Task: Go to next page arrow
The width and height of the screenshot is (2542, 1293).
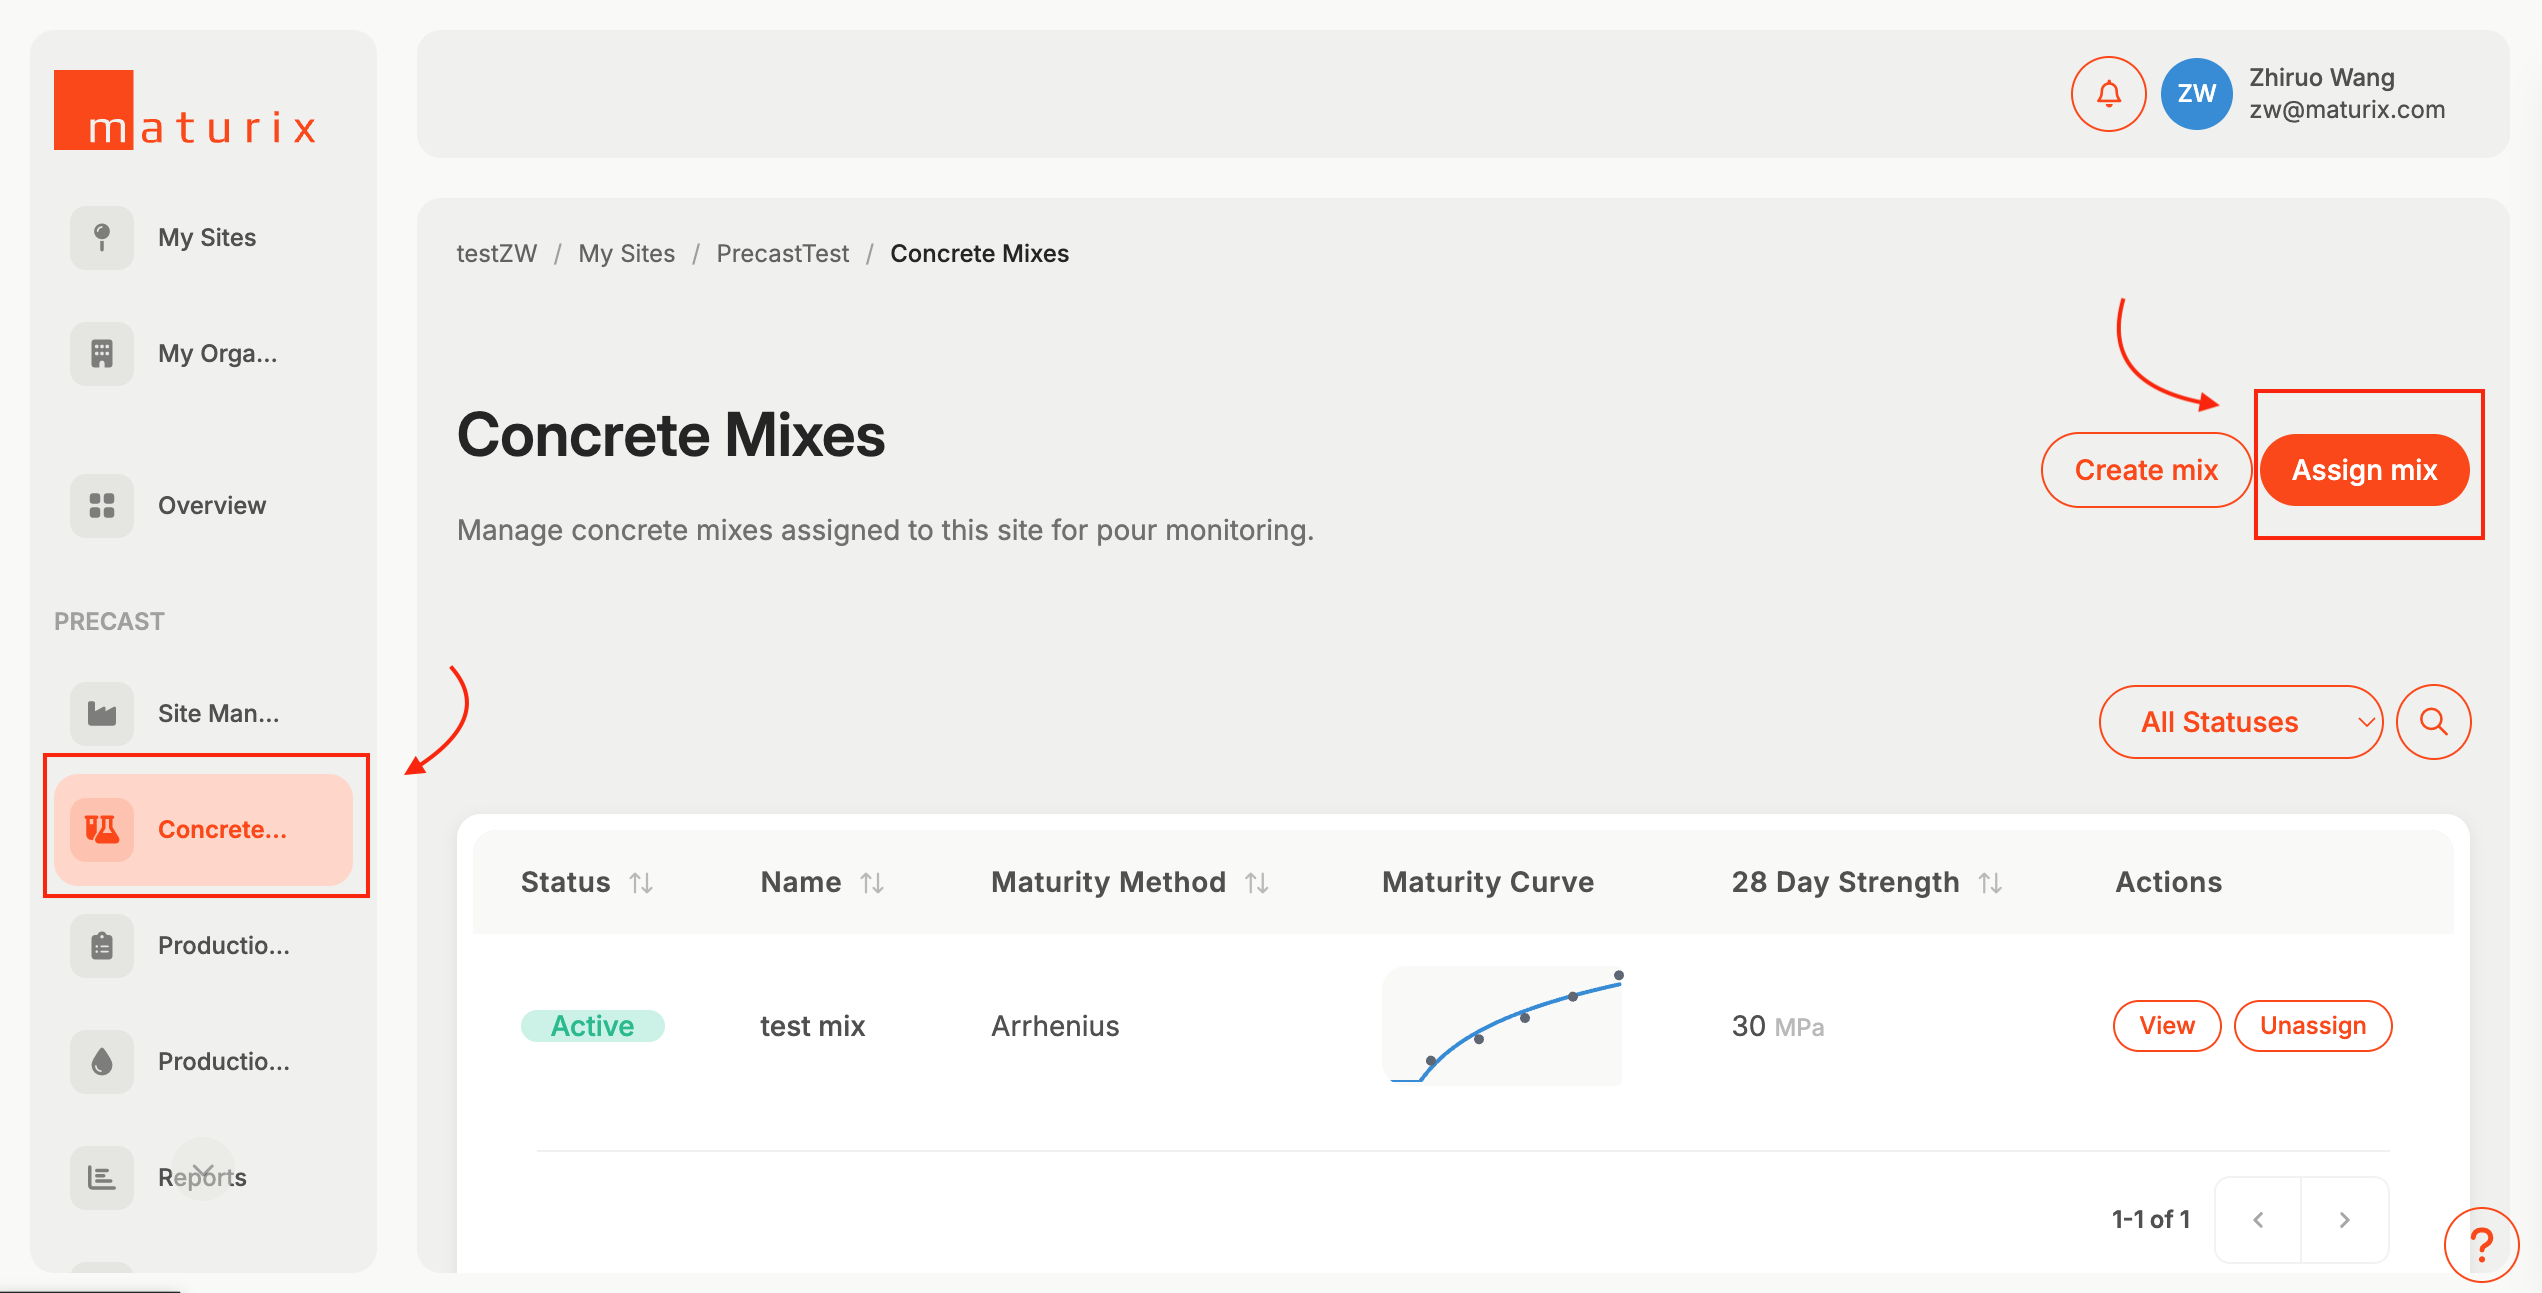Action: point(2344,1220)
